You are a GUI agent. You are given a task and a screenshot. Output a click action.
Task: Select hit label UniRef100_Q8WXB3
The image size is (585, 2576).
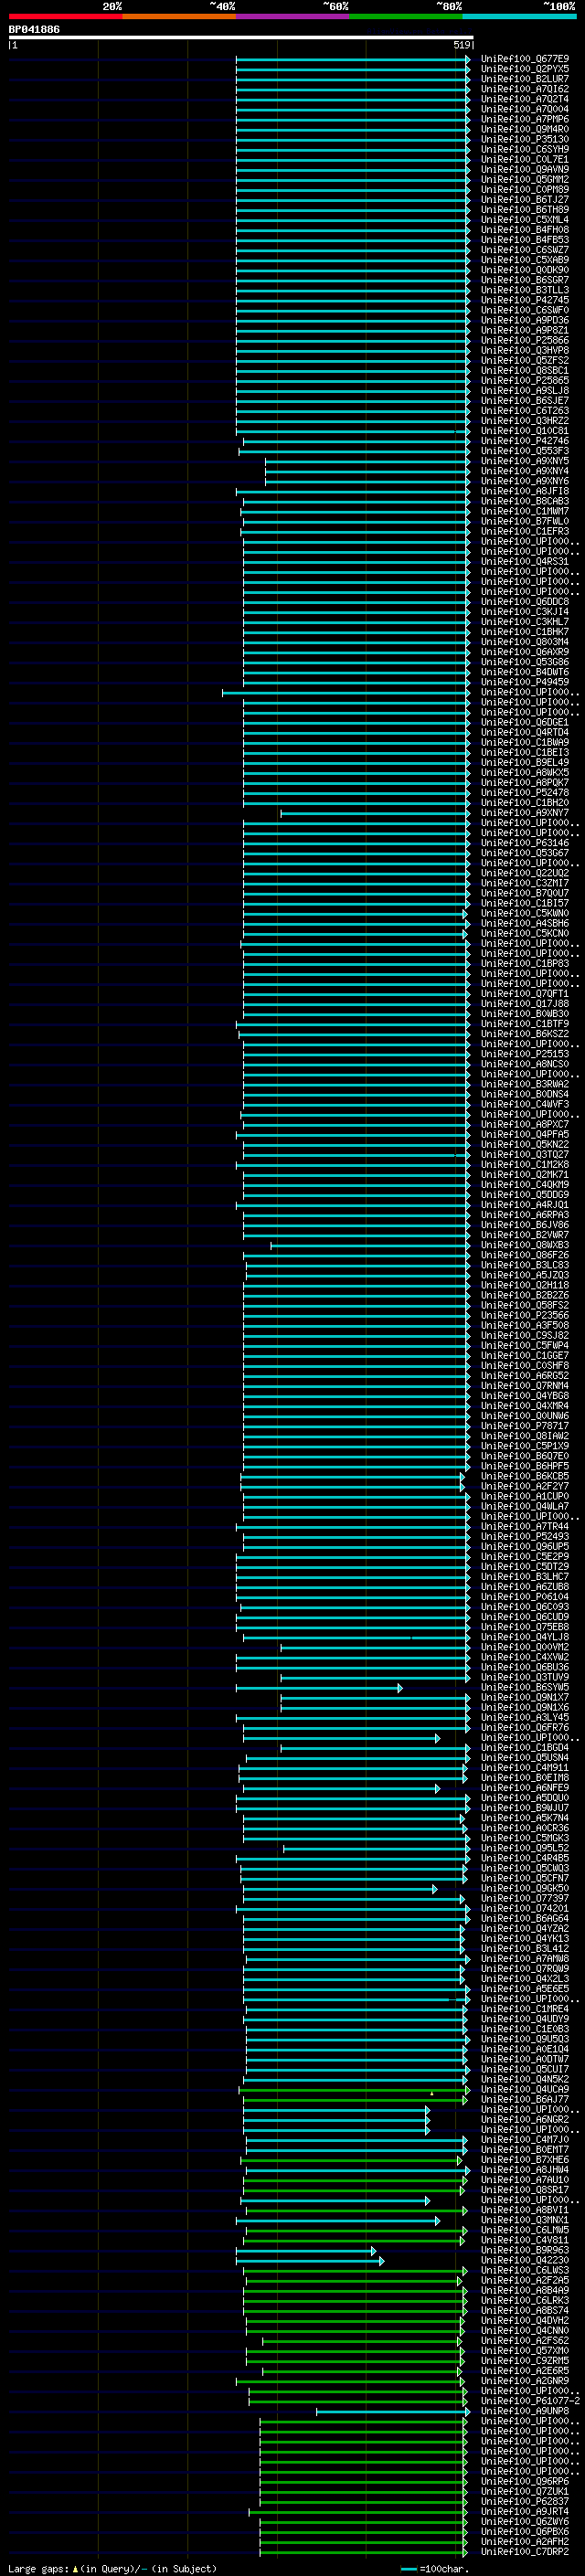525,1246
